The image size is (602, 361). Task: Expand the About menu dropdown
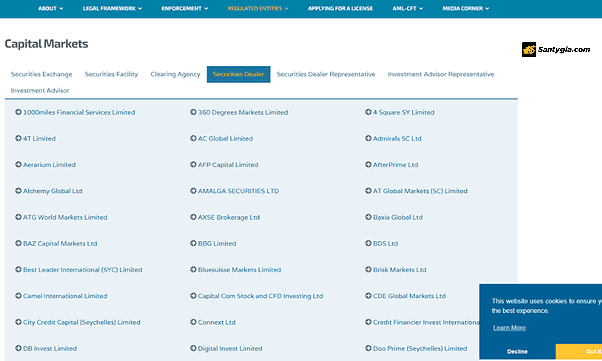(x=51, y=8)
